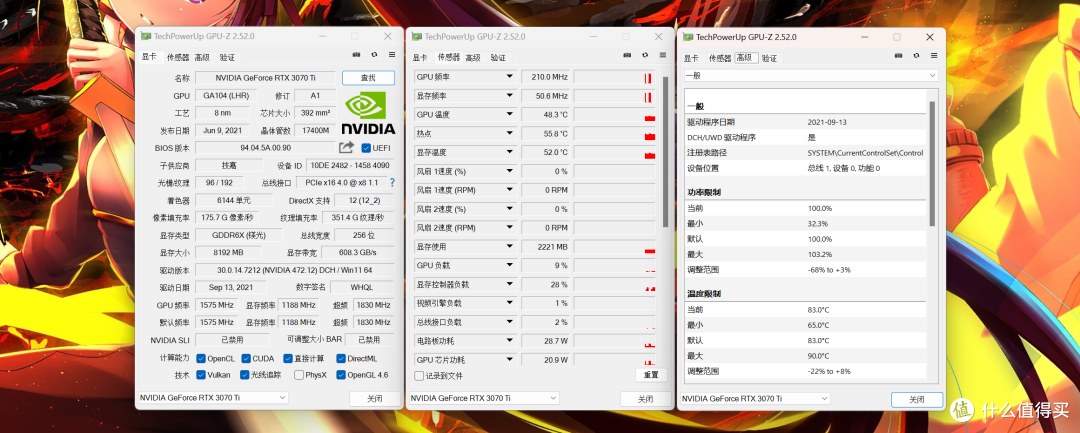Click the 显存使用 sensor graph
Screen dimensions: 1080x433
pyautogui.click(x=614, y=246)
